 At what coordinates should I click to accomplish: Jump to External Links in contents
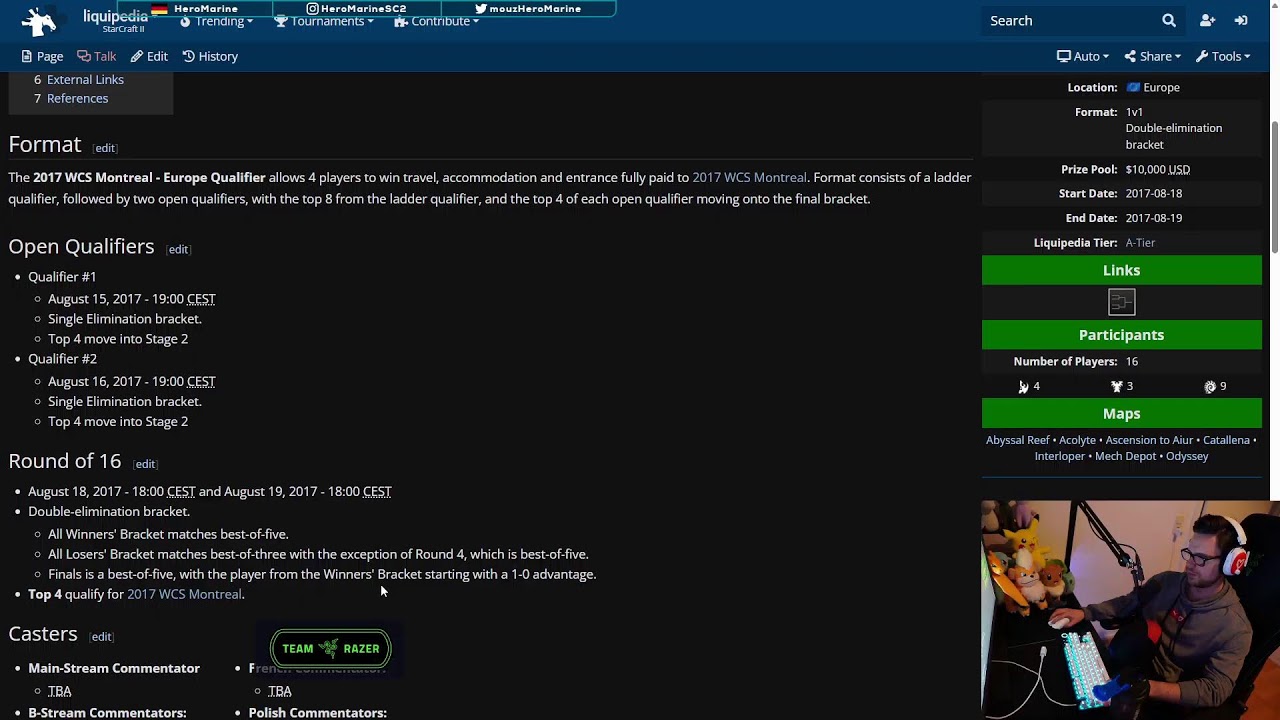85,79
